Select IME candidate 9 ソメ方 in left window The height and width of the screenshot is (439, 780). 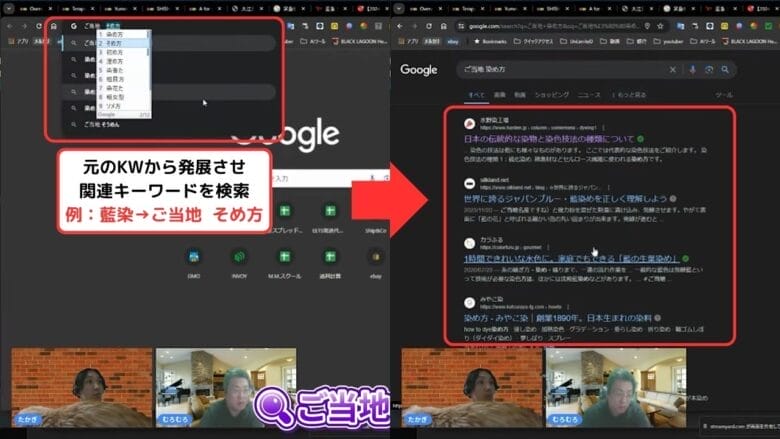[123, 106]
